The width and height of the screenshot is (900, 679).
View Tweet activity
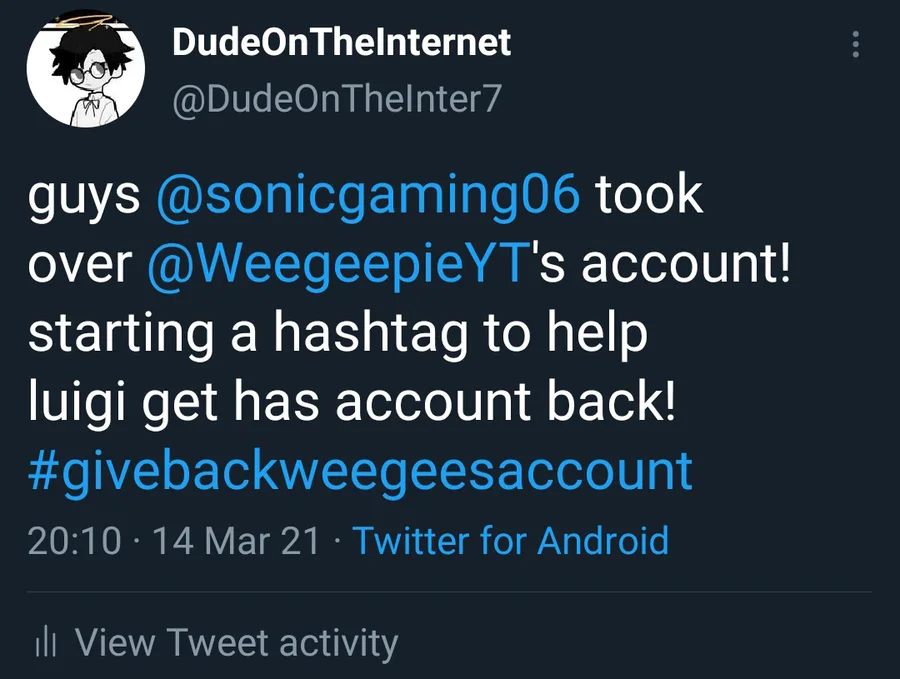tap(236, 642)
